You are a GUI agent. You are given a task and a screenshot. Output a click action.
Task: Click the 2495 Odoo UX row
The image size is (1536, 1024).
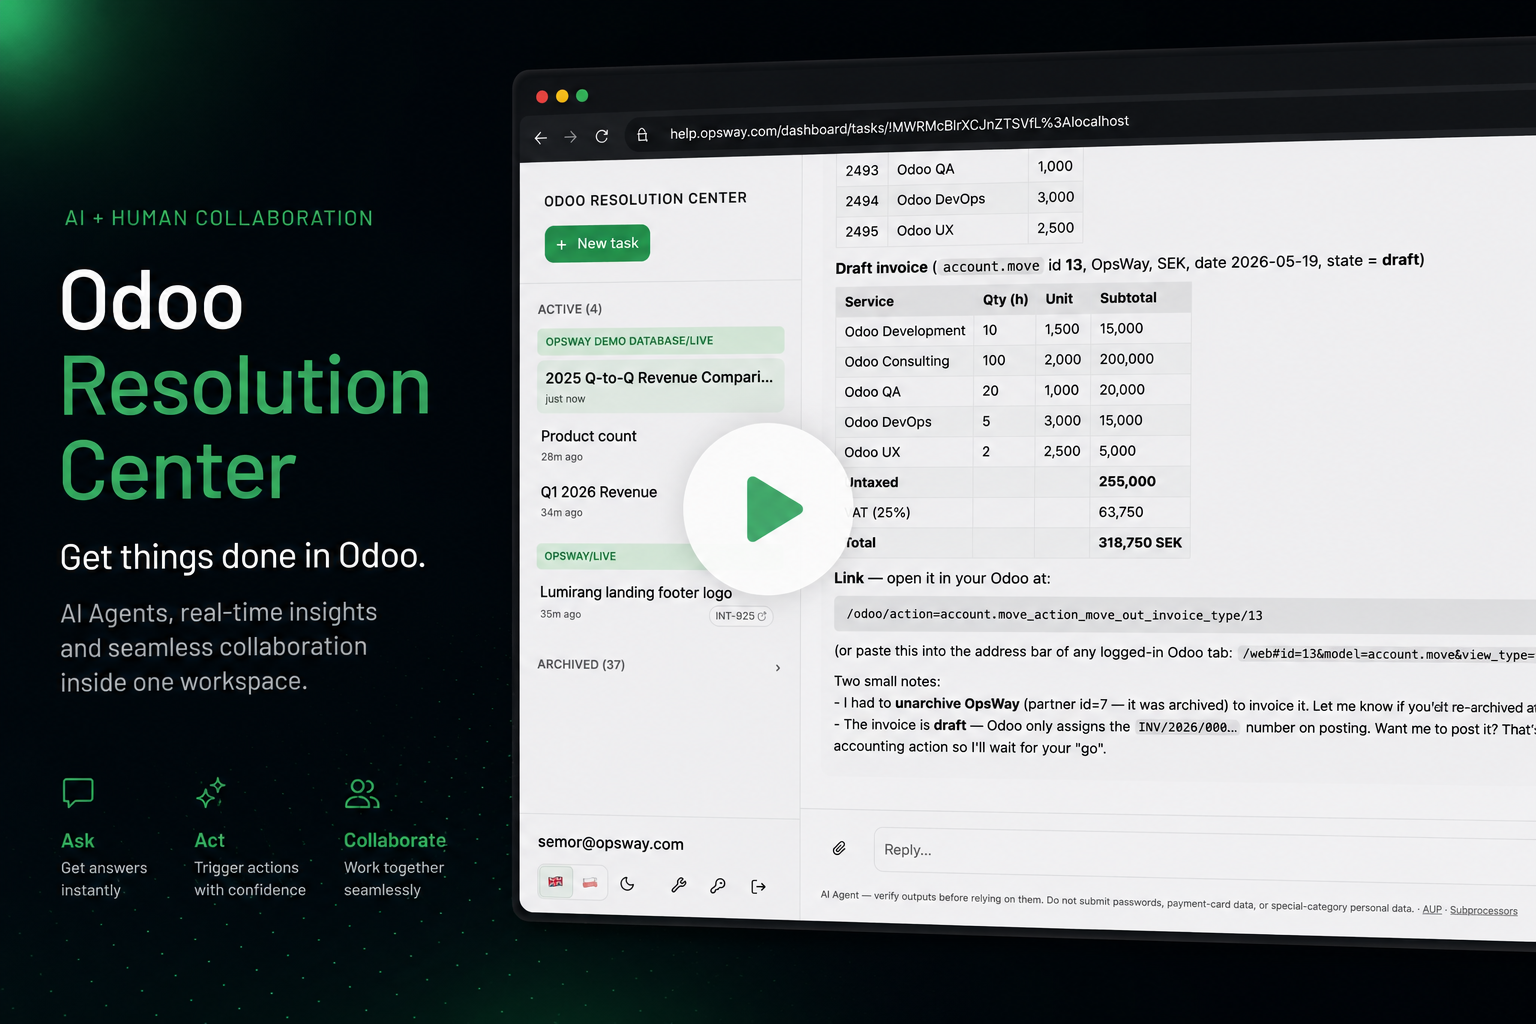pos(960,230)
